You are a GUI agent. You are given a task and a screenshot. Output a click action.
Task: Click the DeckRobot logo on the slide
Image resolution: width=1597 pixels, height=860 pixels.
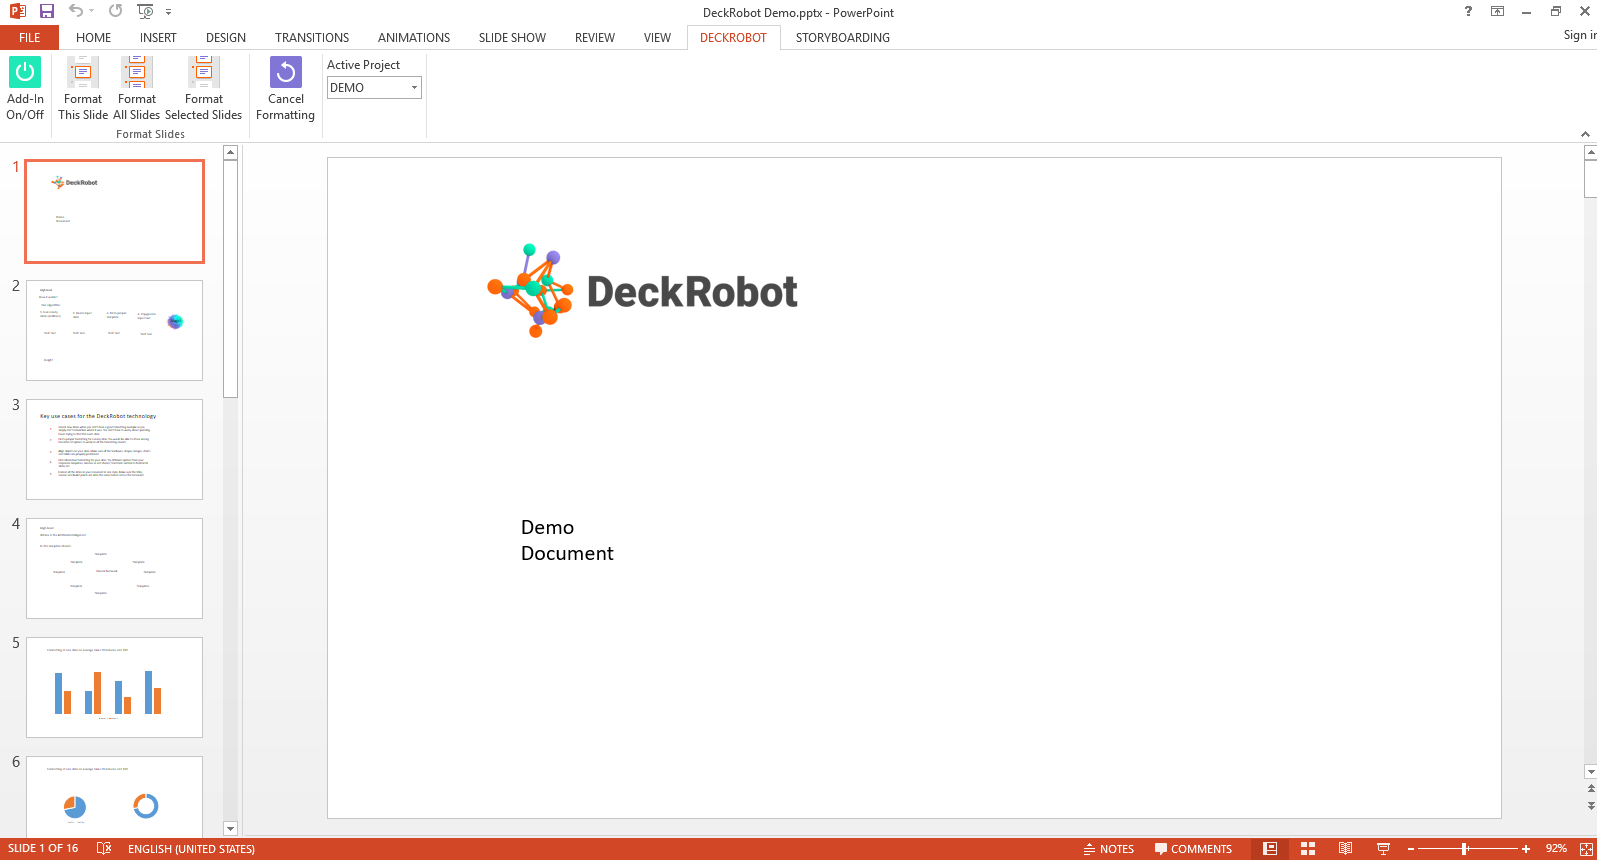(642, 291)
